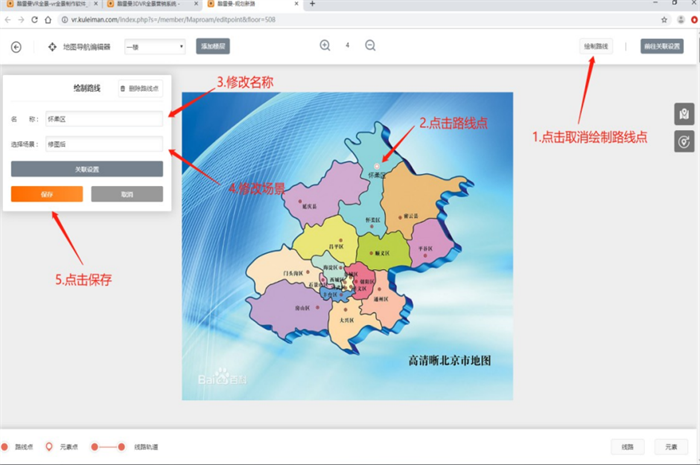
Task: Click the site info icon in address bar
Action: (65, 20)
